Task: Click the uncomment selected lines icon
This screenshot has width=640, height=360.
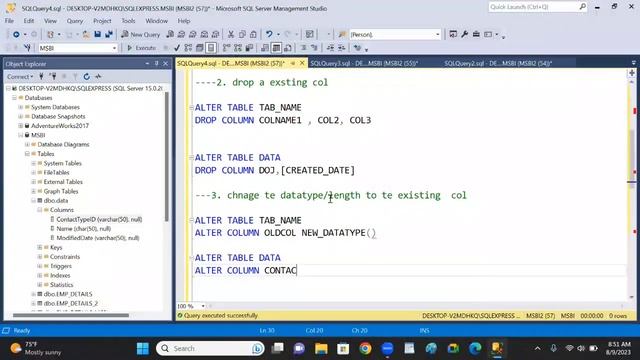Action: 314,48
